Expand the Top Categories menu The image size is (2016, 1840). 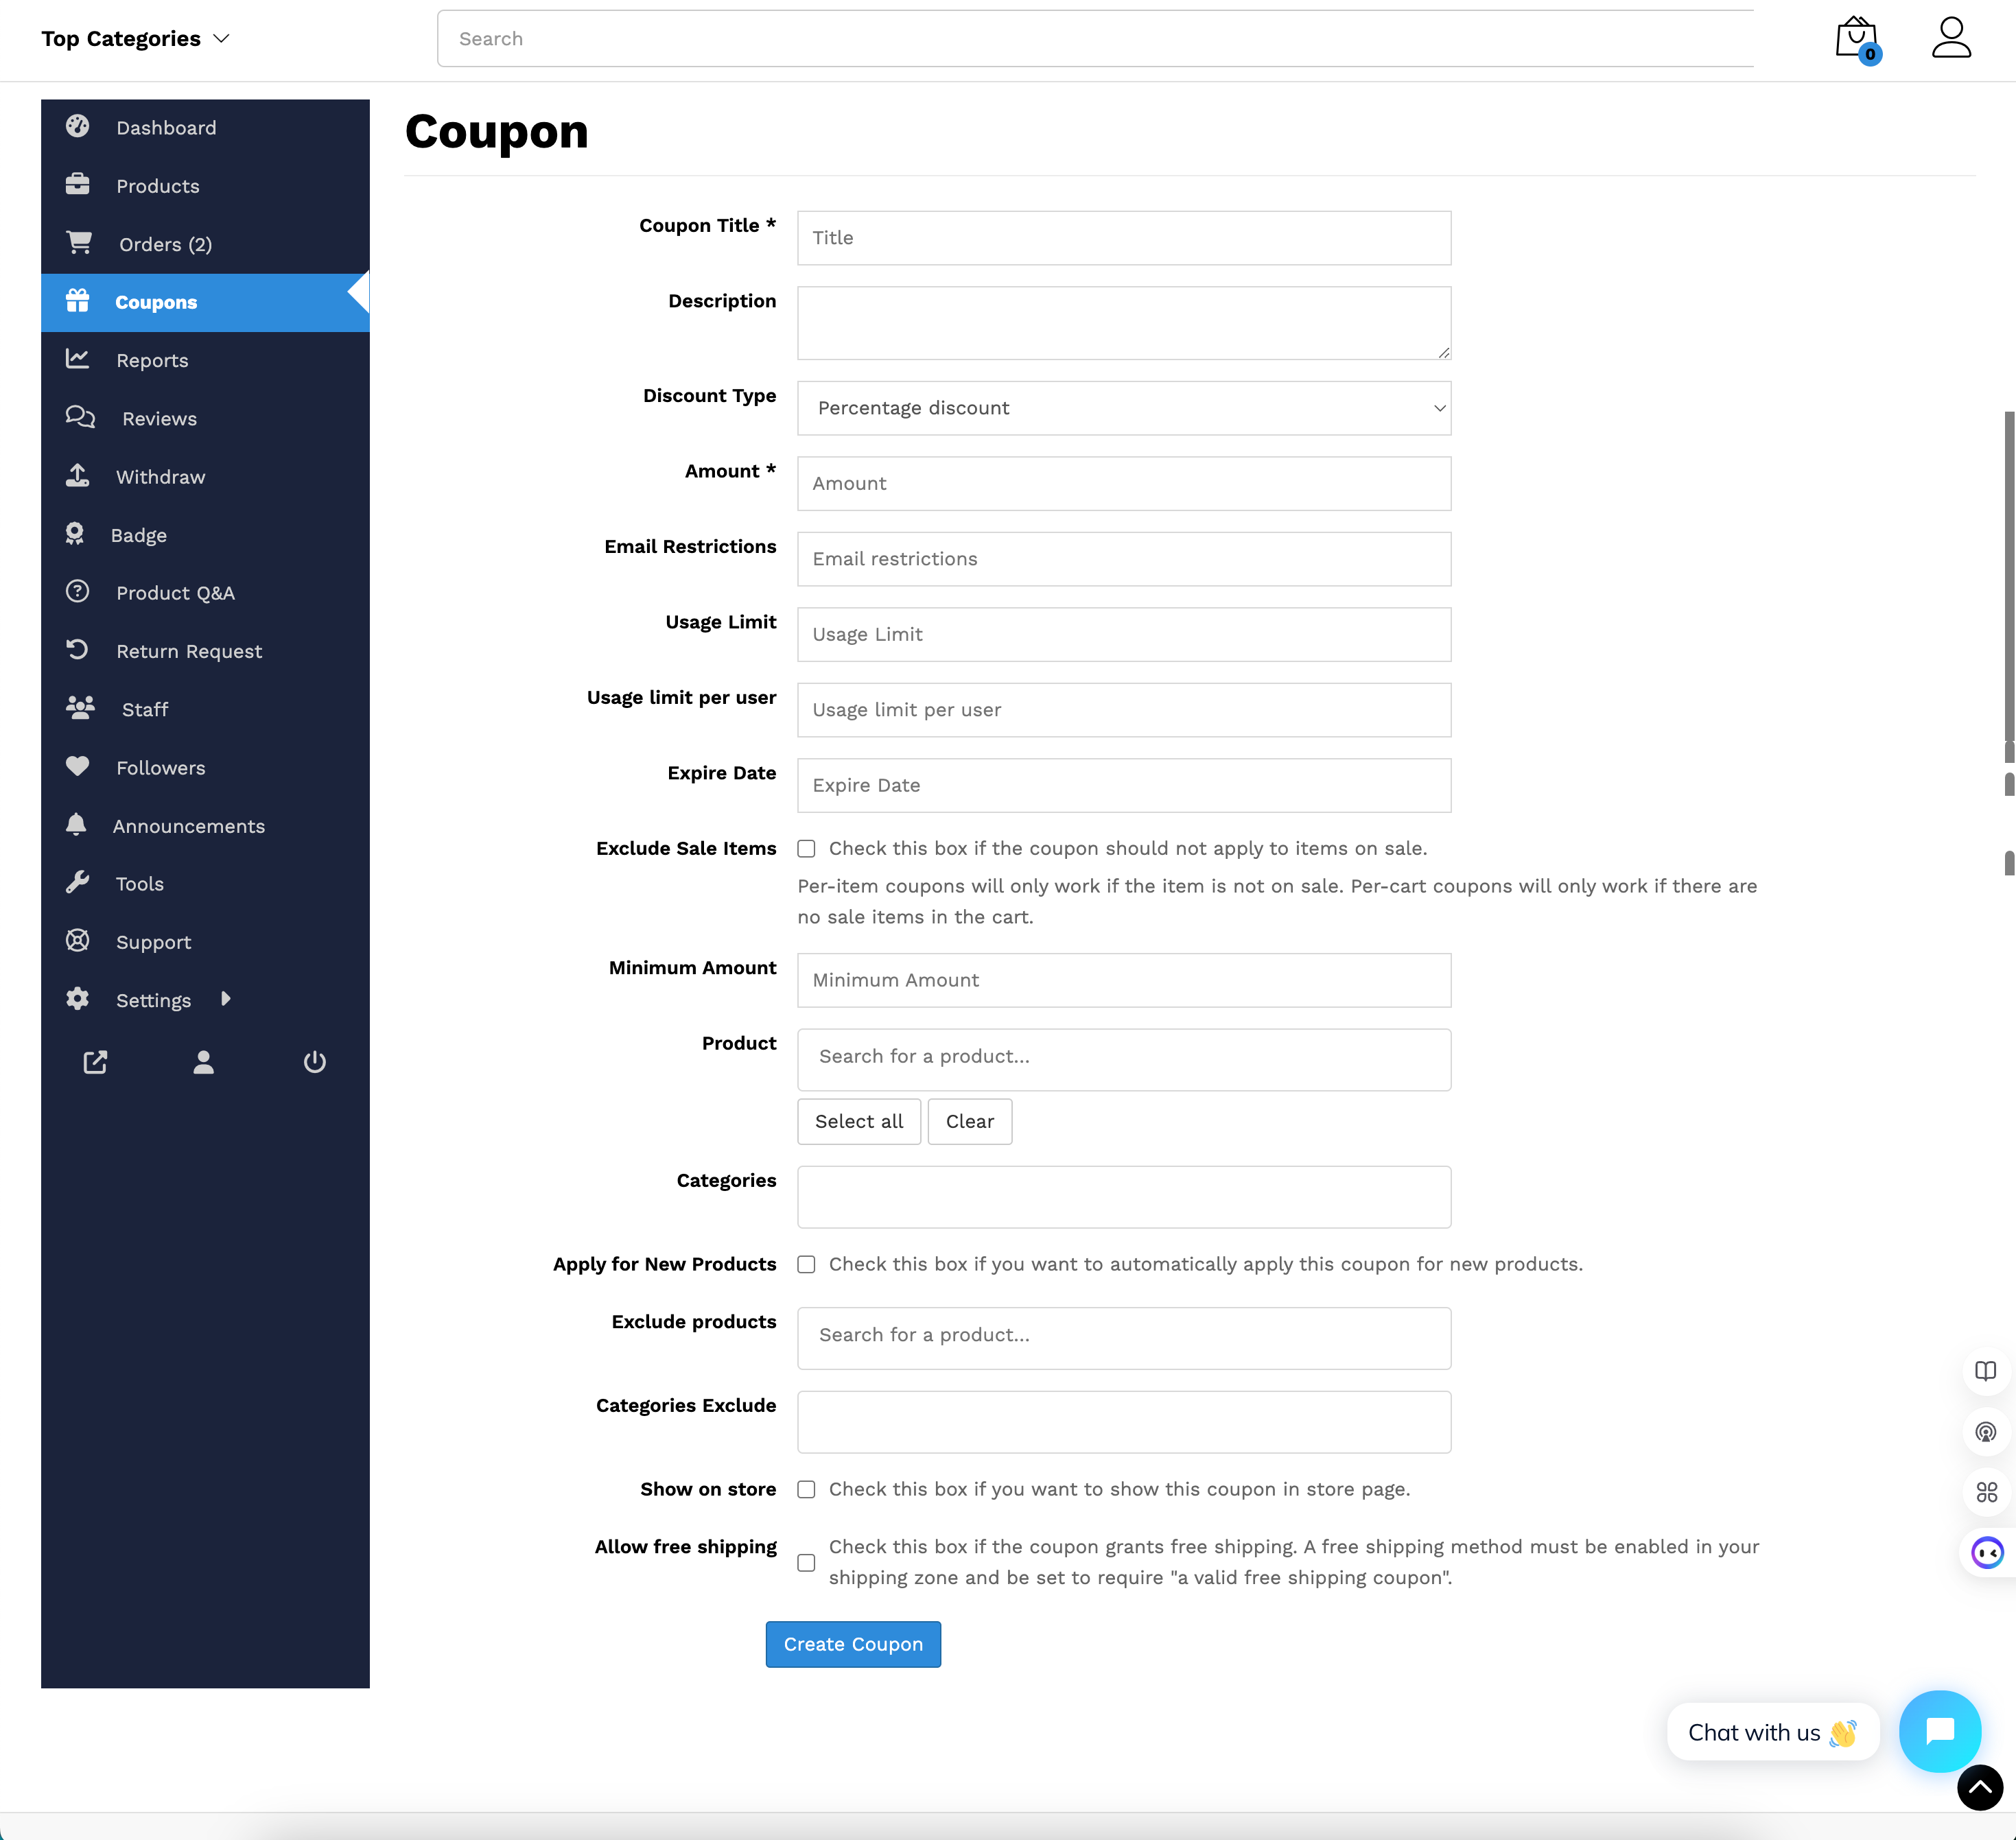[x=136, y=39]
